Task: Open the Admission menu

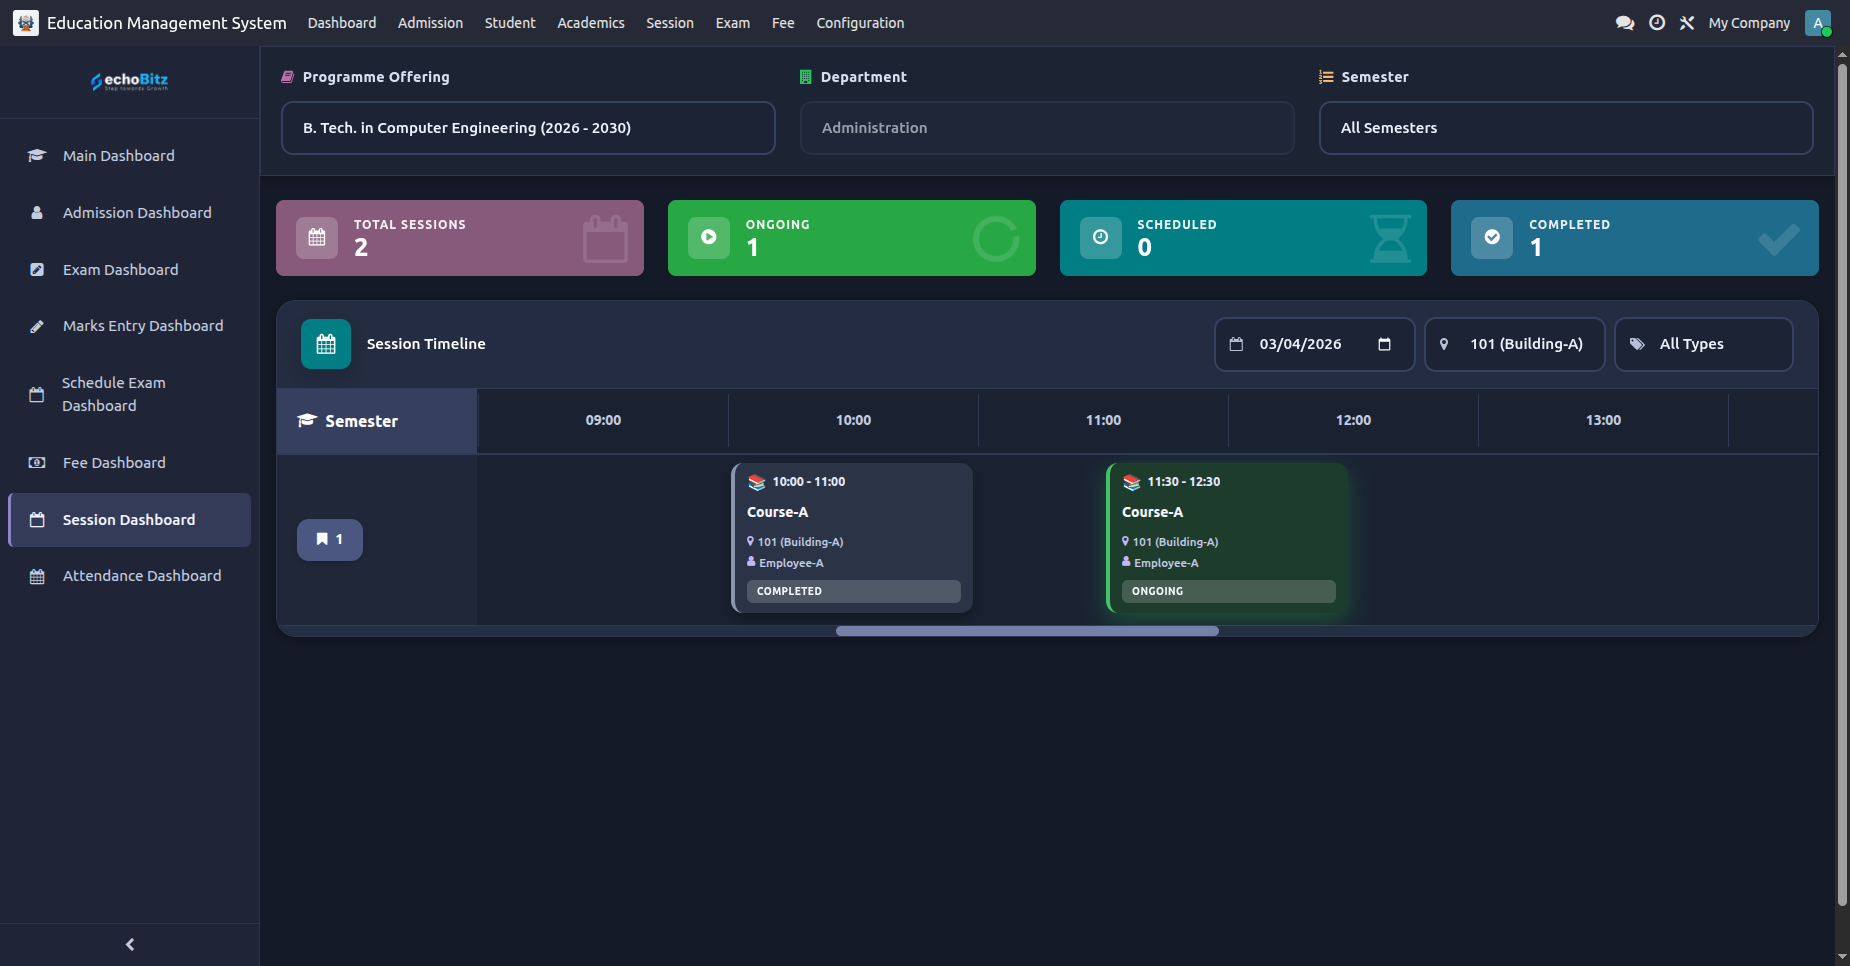Action: (x=430, y=23)
